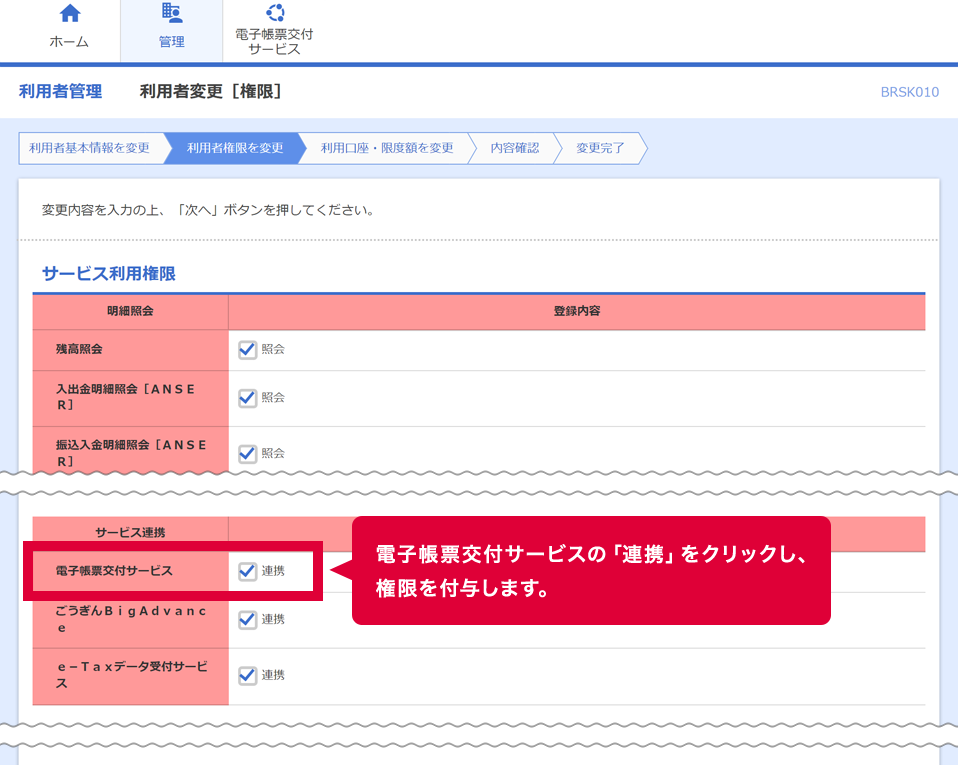
Task: Click the 利用者変更 [権限] title
Action: click(210, 91)
